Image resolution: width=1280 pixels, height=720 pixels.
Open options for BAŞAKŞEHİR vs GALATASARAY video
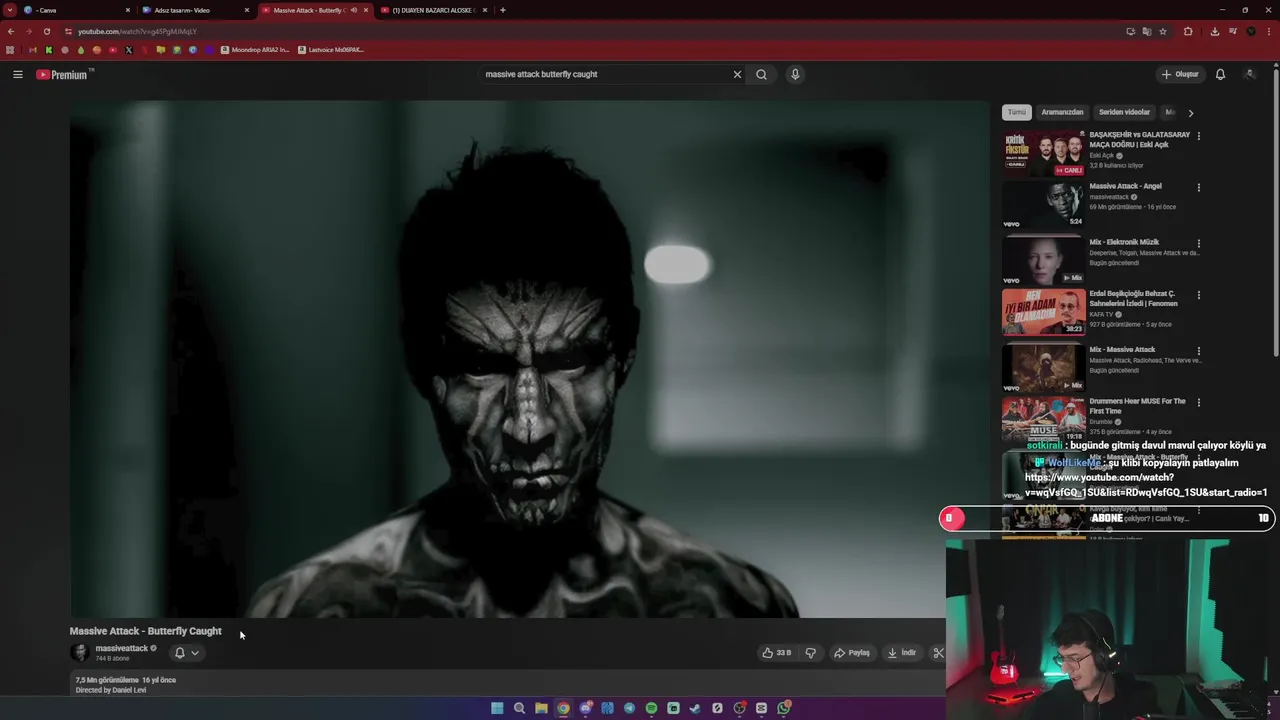pos(1198,136)
